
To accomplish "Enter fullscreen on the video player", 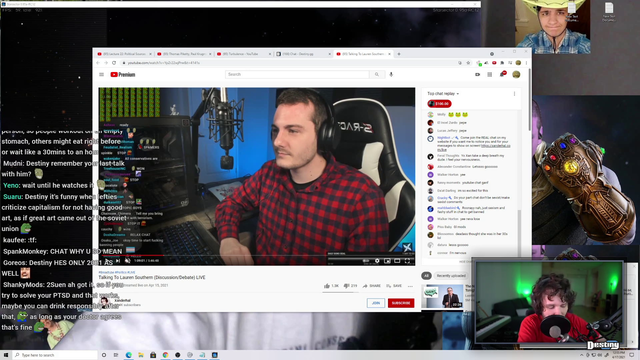I will 407,261.
